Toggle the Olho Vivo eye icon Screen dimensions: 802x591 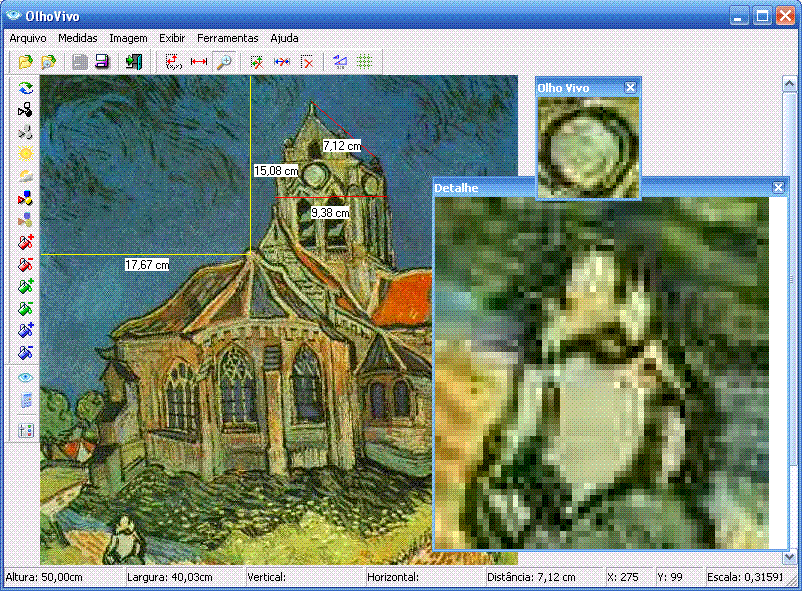(26, 378)
